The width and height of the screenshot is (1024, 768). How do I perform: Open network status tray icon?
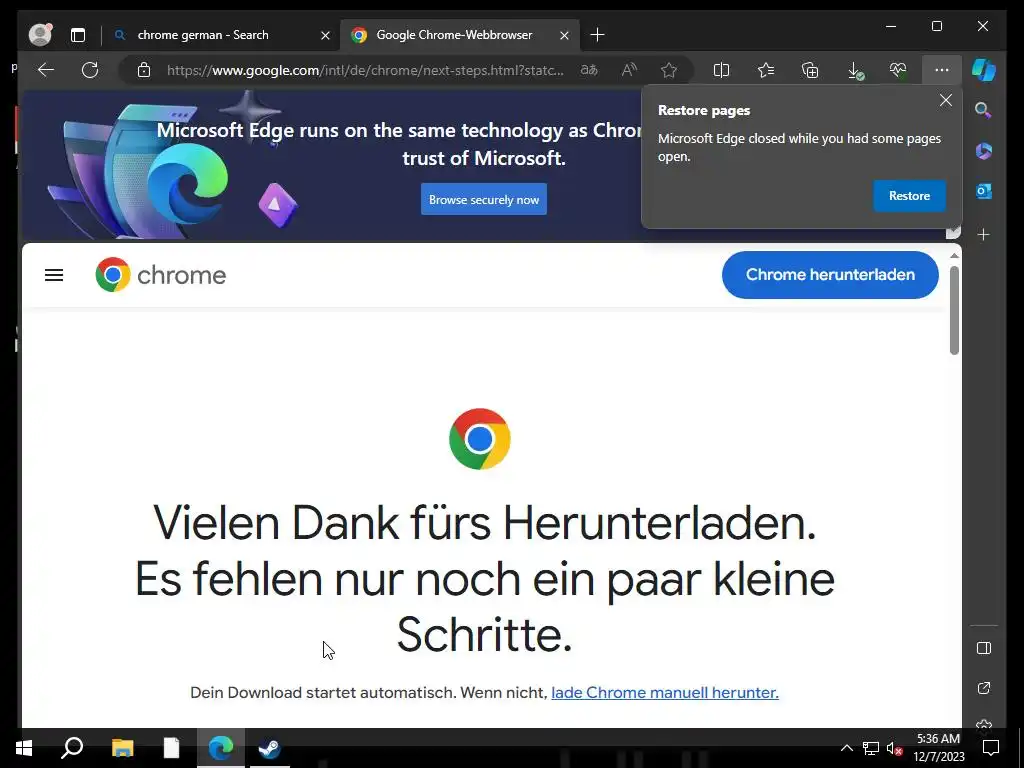(871, 748)
